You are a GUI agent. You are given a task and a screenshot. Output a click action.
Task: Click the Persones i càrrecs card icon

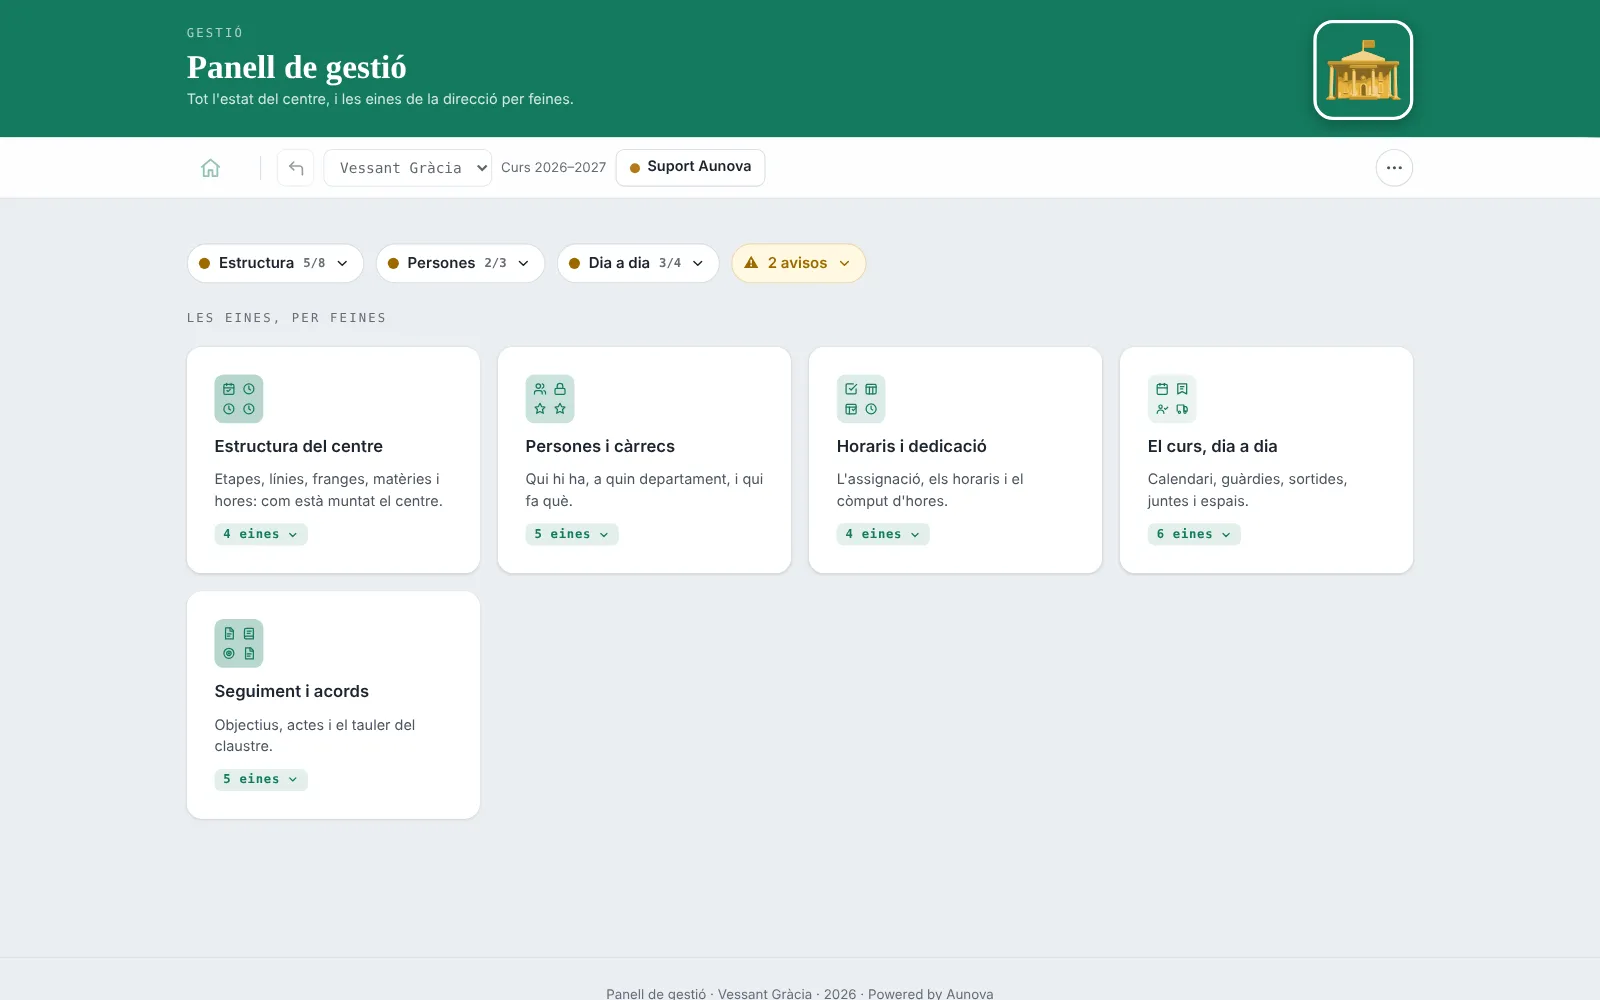(x=550, y=399)
